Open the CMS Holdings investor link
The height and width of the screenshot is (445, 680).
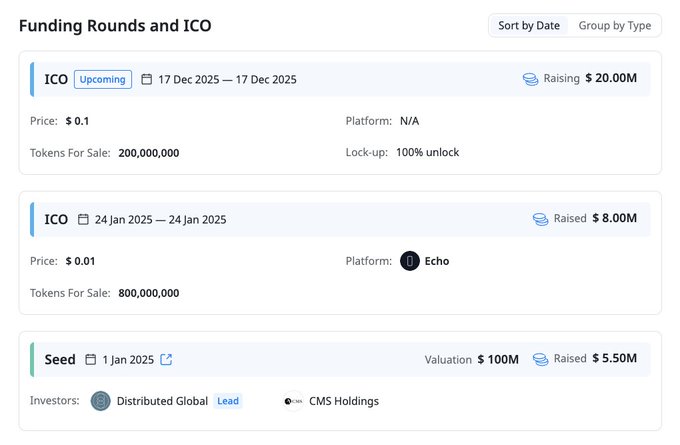(x=344, y=401)
